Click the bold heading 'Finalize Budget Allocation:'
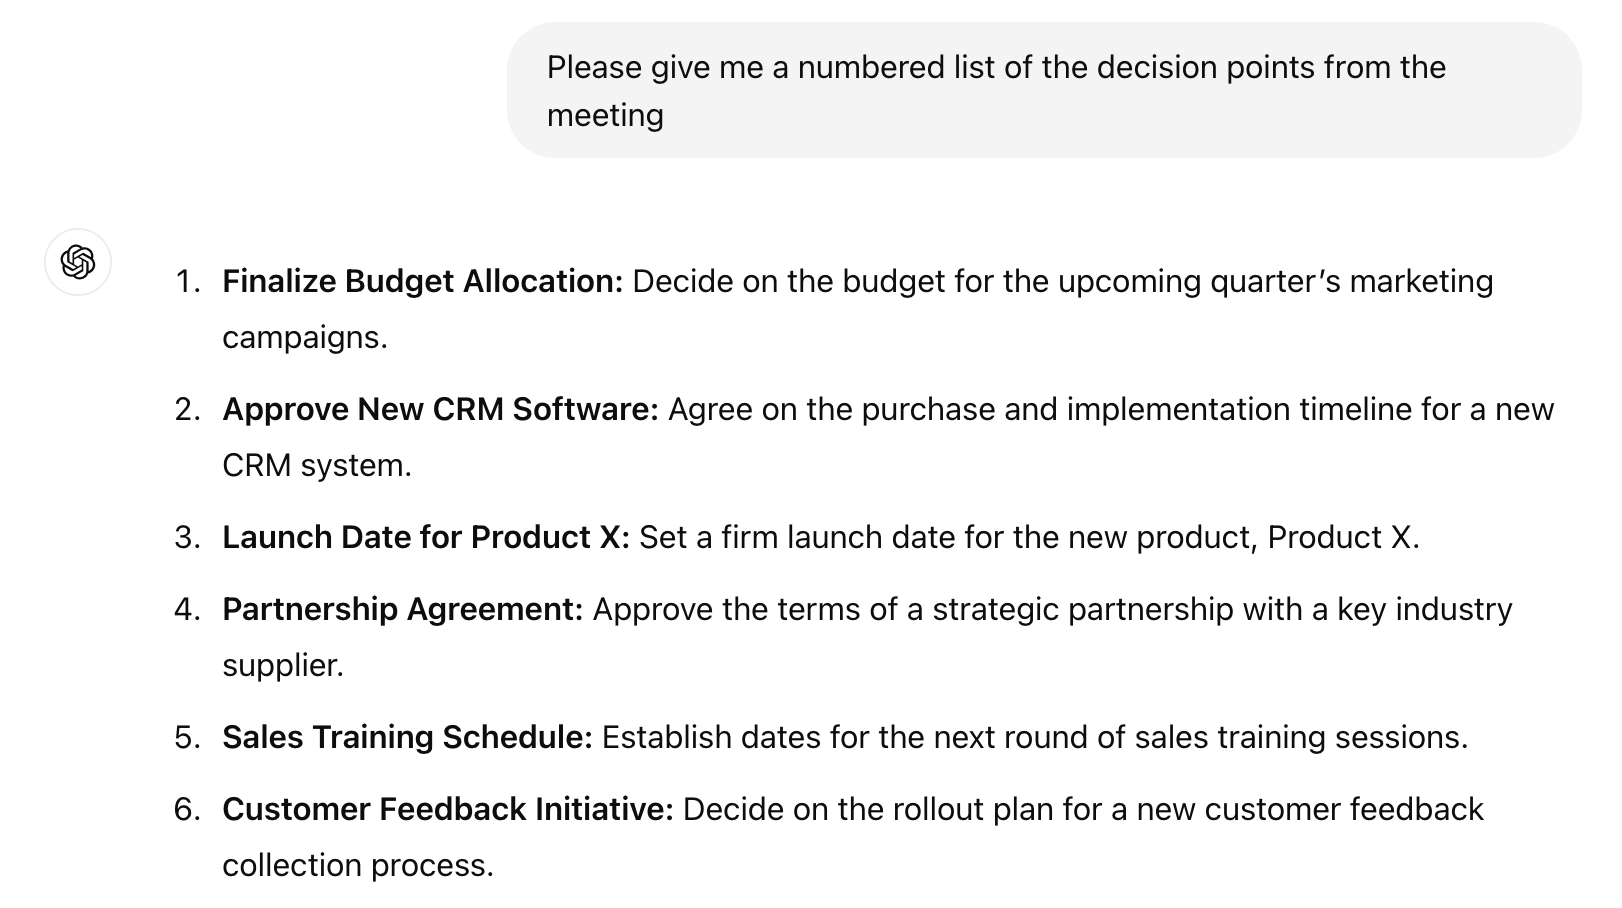 point(422,282)
